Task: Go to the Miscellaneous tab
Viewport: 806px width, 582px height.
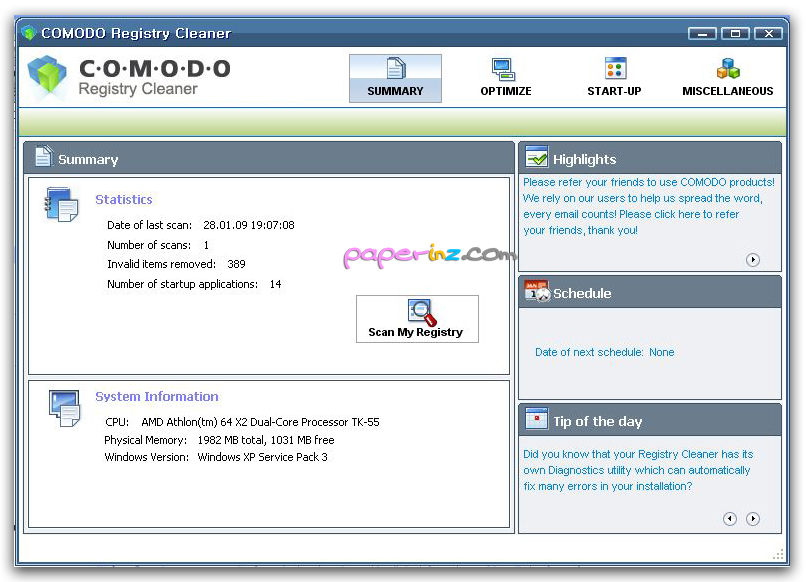Action: point(727,78)
